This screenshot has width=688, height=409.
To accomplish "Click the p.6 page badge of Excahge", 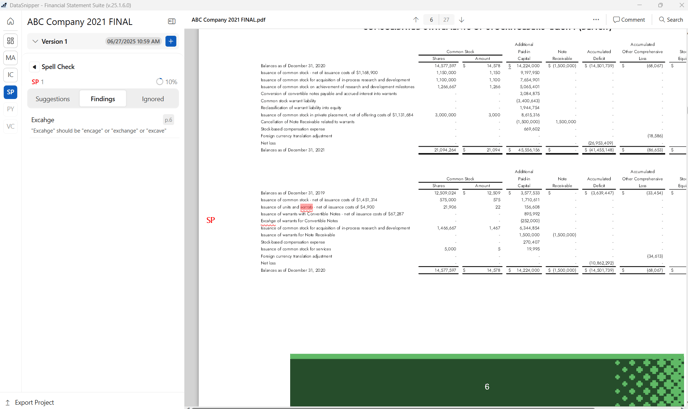I will tap(168, 120).
